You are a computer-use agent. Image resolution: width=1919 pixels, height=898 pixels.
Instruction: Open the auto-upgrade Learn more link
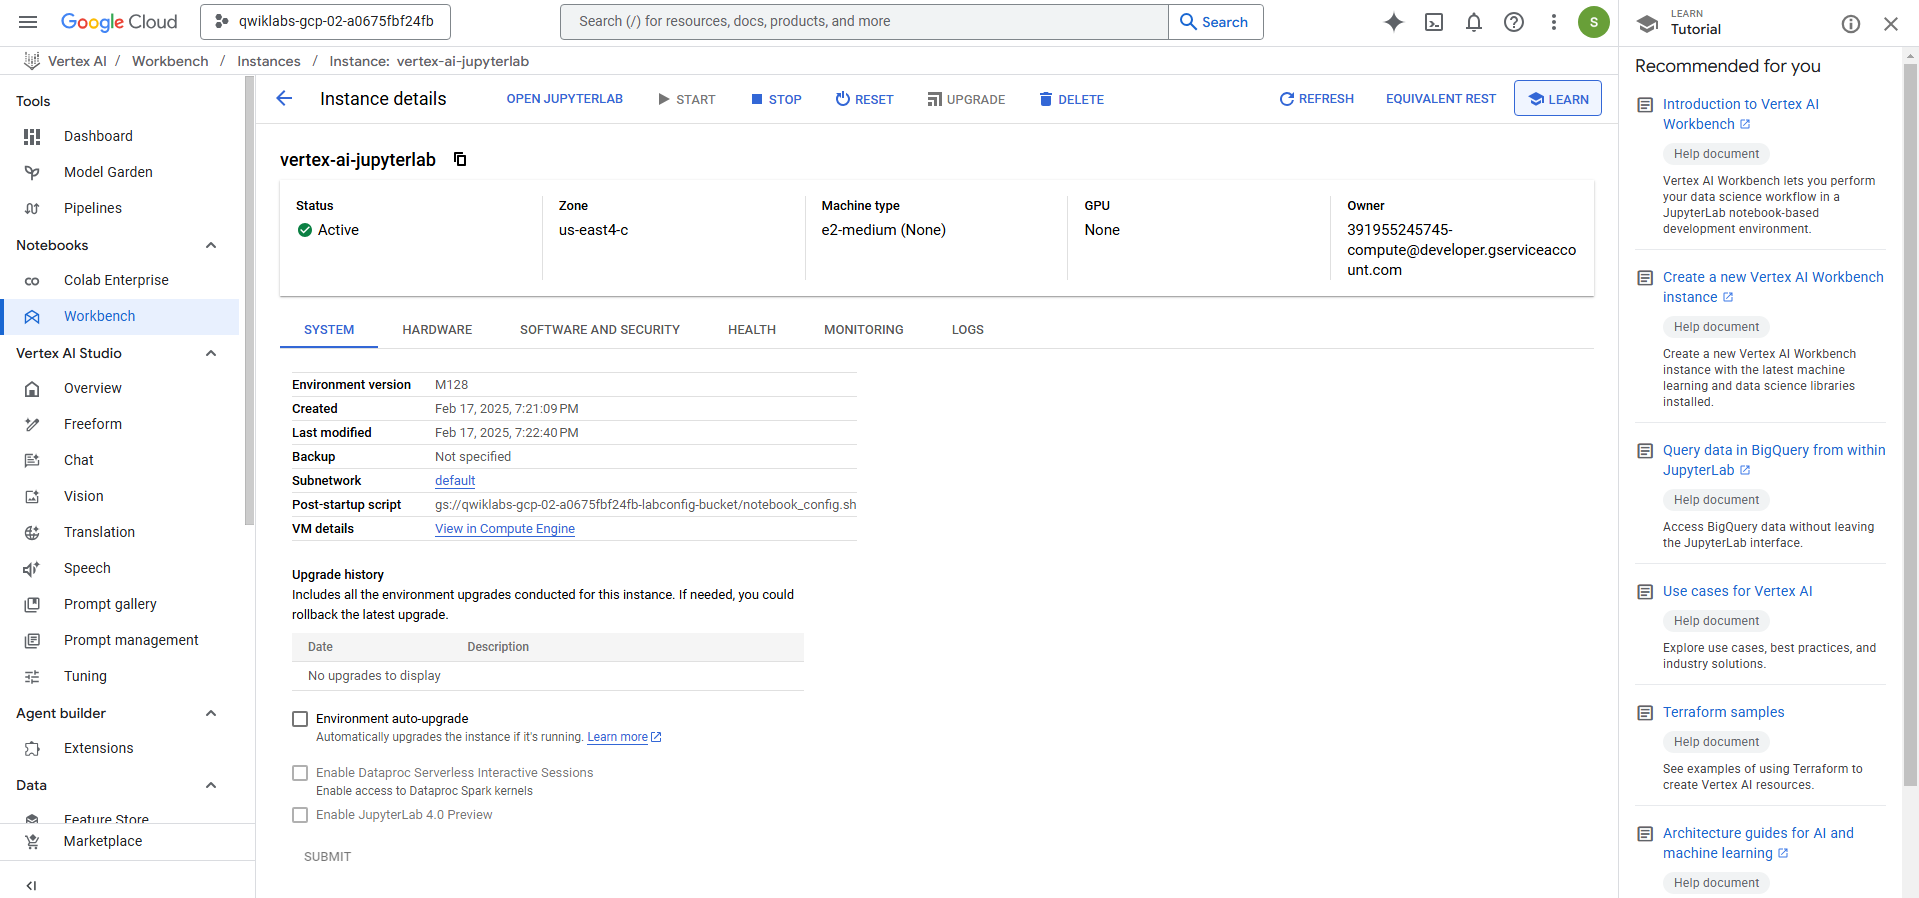tap(624, 737)
